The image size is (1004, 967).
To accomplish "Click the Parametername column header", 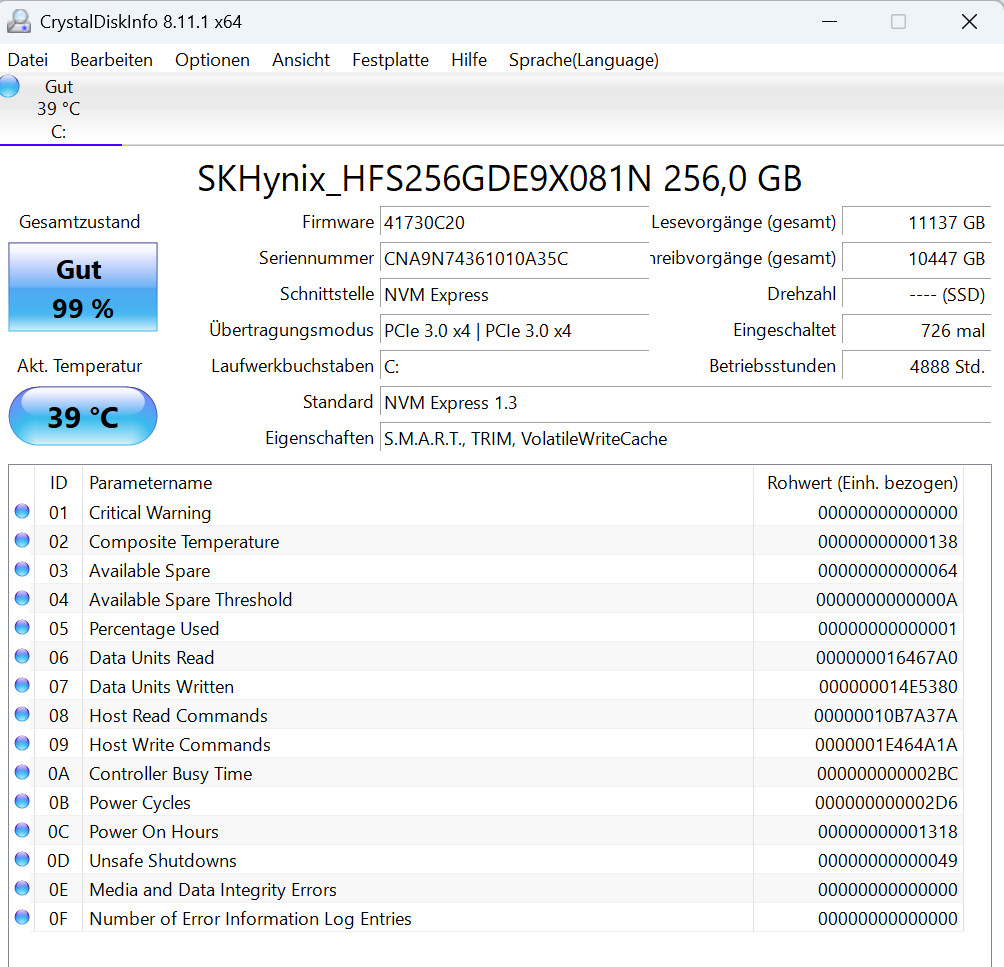I will [150, 483].
